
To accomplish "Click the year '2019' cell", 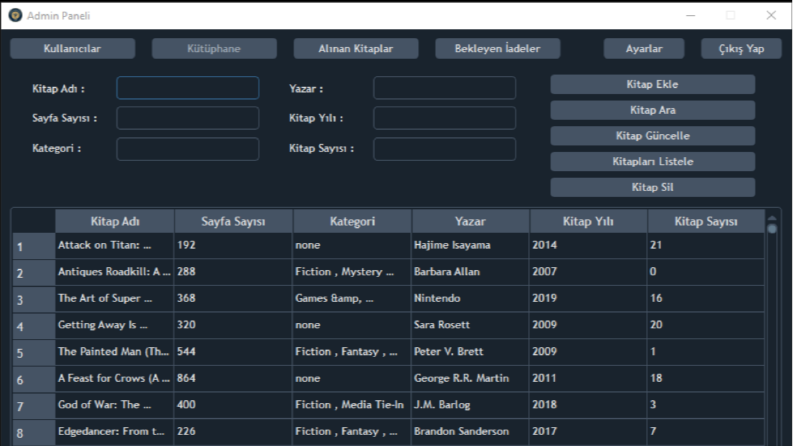I will pyautogui.click(x=588, y=298).
